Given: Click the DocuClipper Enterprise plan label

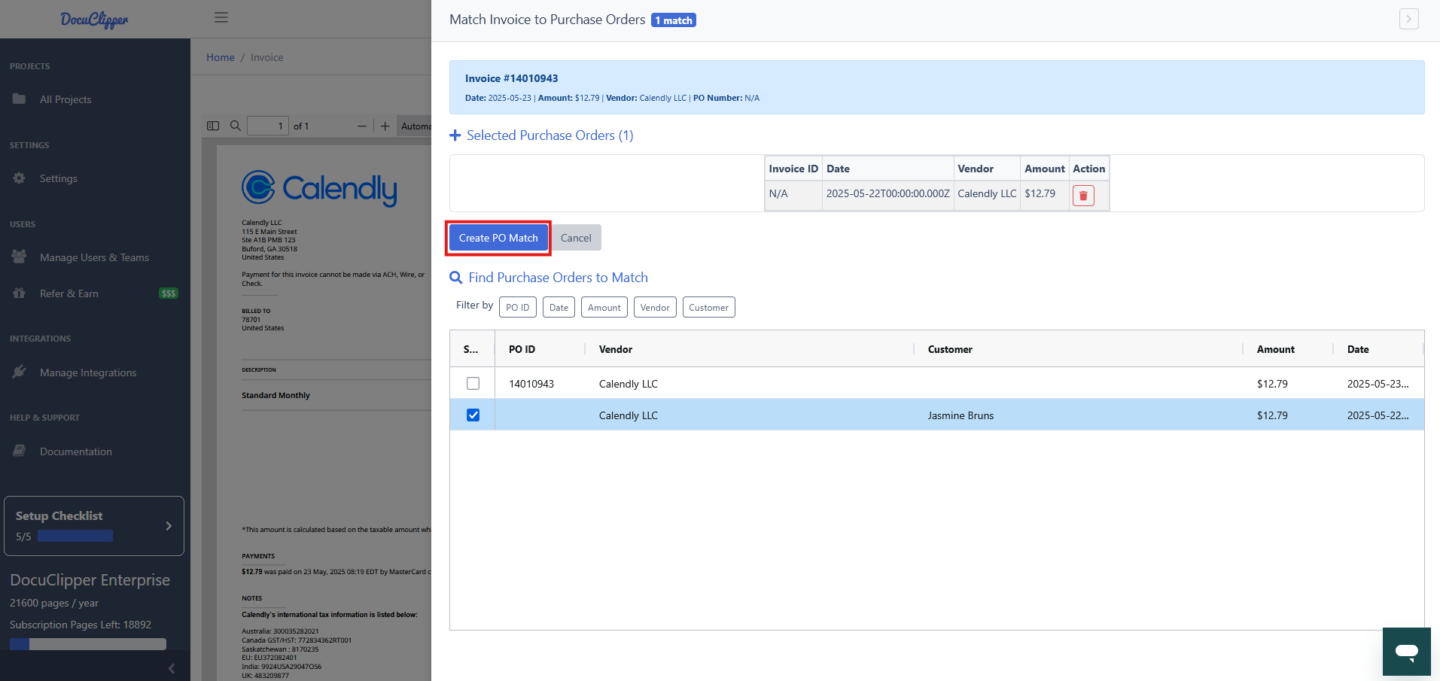Looking at the screenshot, I should click(90, 580).
